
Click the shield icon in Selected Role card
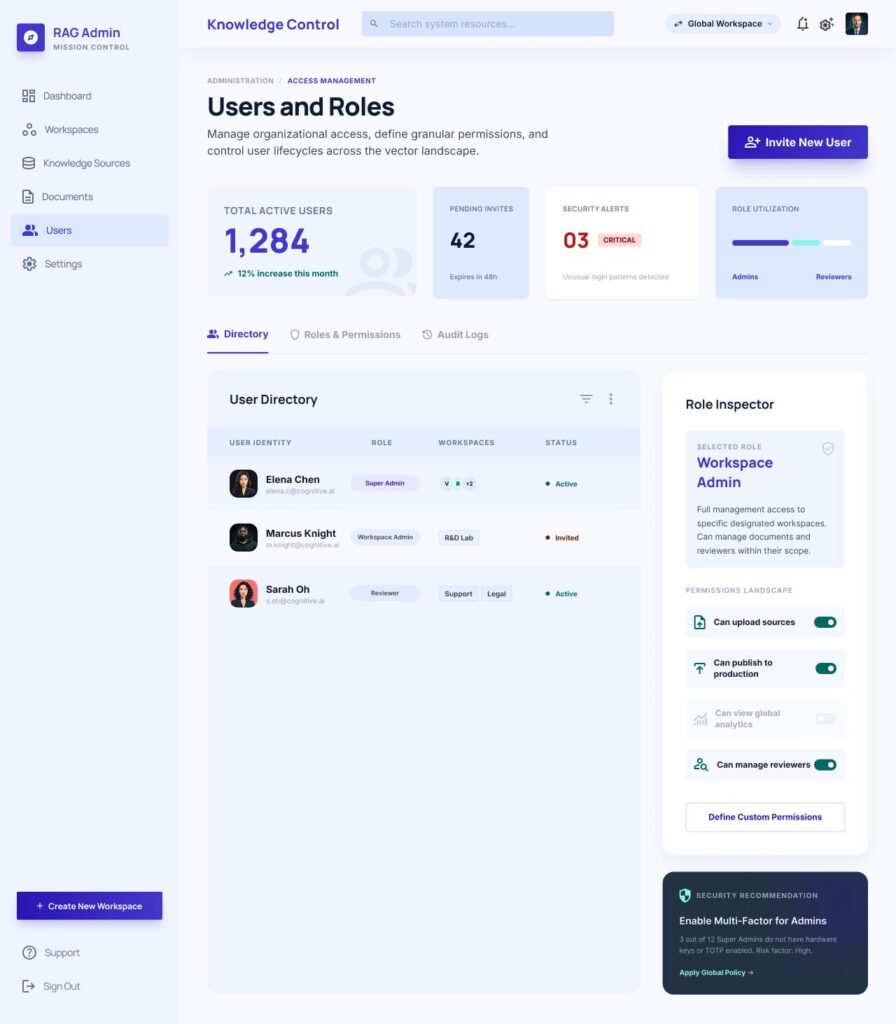tap(827, 449)
